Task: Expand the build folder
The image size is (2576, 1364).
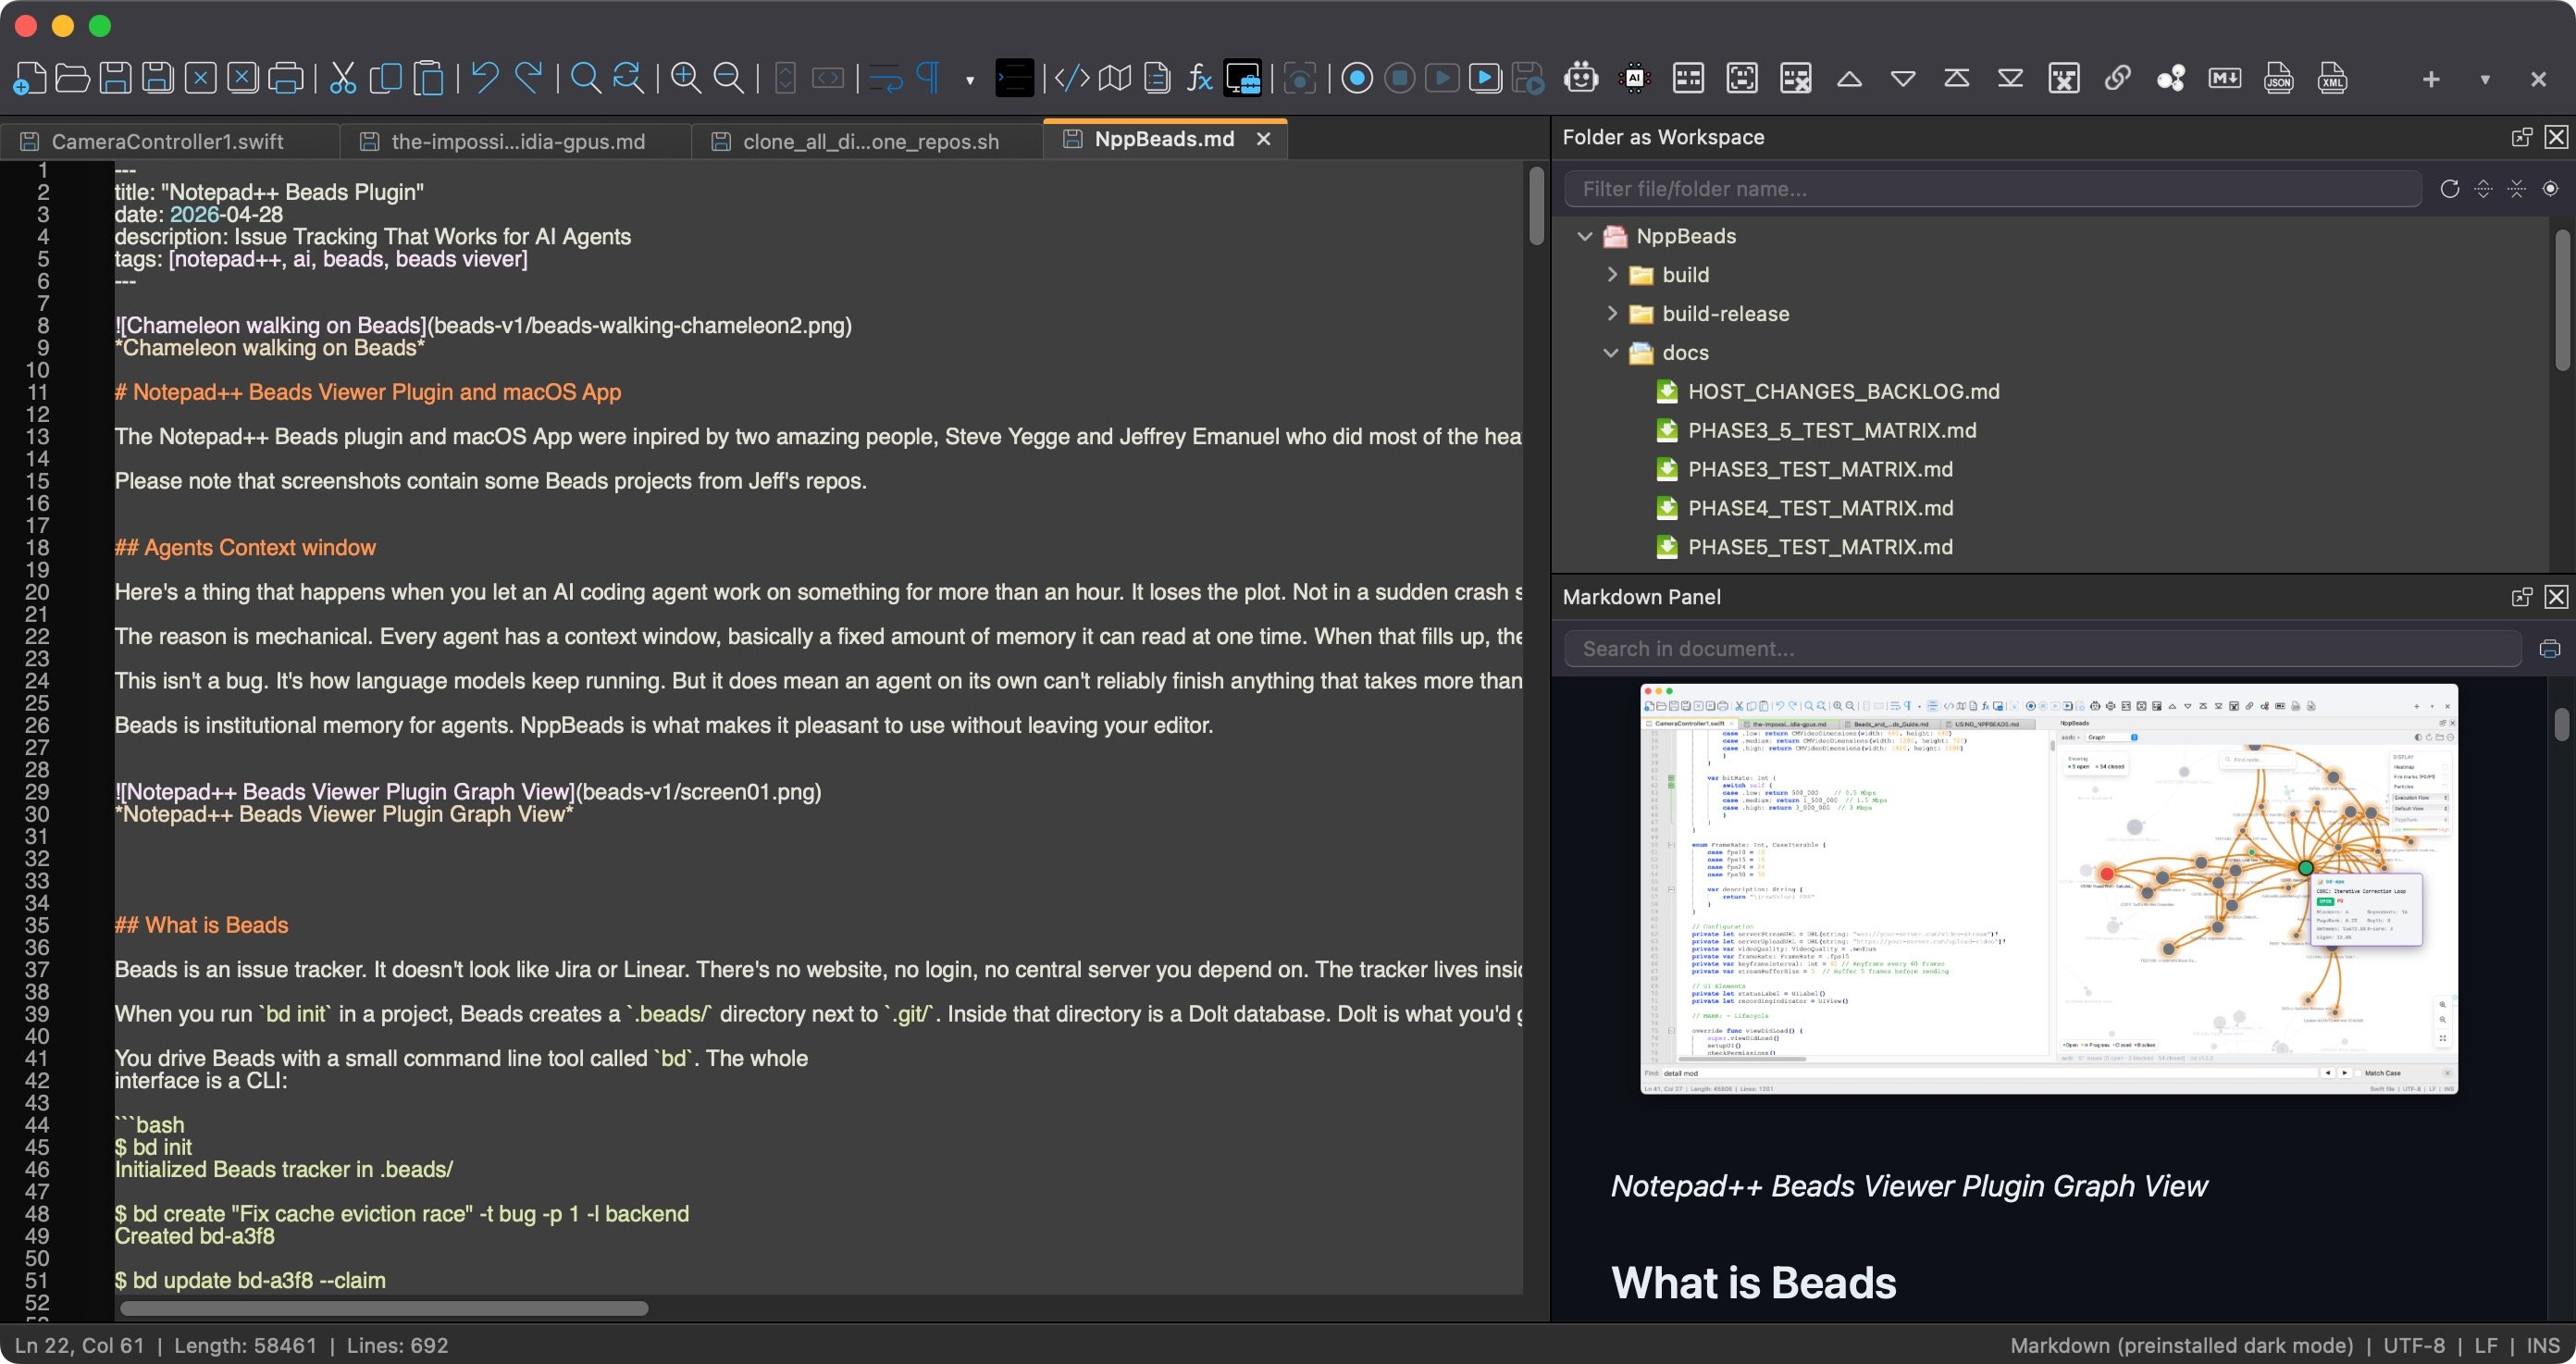Action: coord(1612,275)
